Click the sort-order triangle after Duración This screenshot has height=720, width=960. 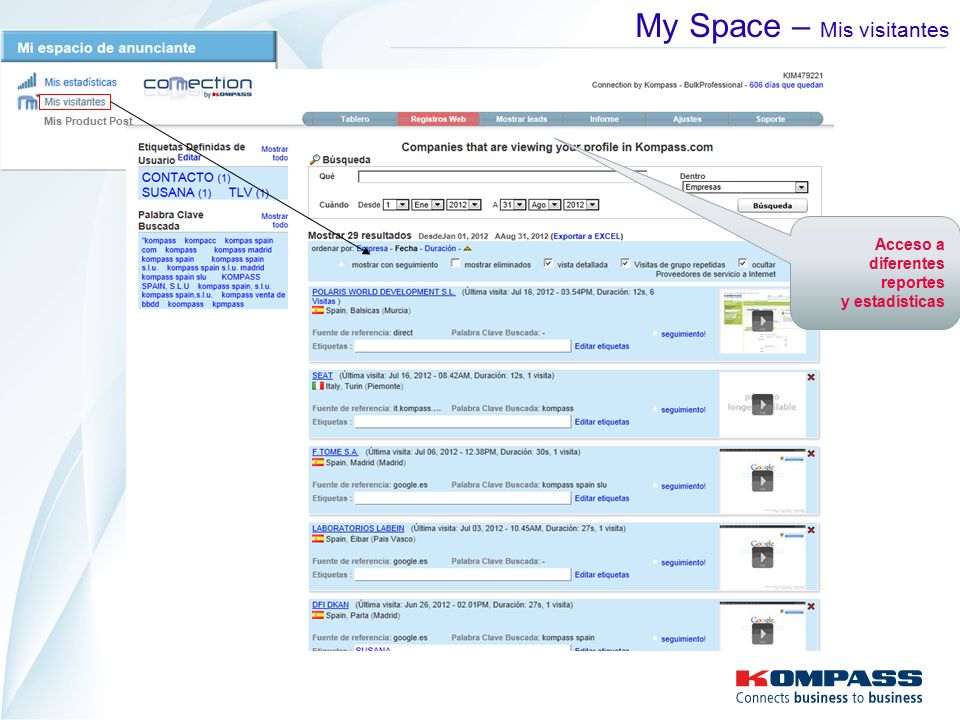click(467, 249)
